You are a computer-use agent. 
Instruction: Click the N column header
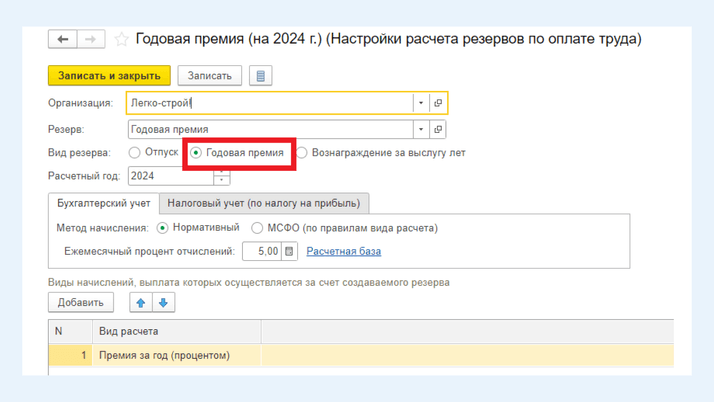click(x=71, y=331)
